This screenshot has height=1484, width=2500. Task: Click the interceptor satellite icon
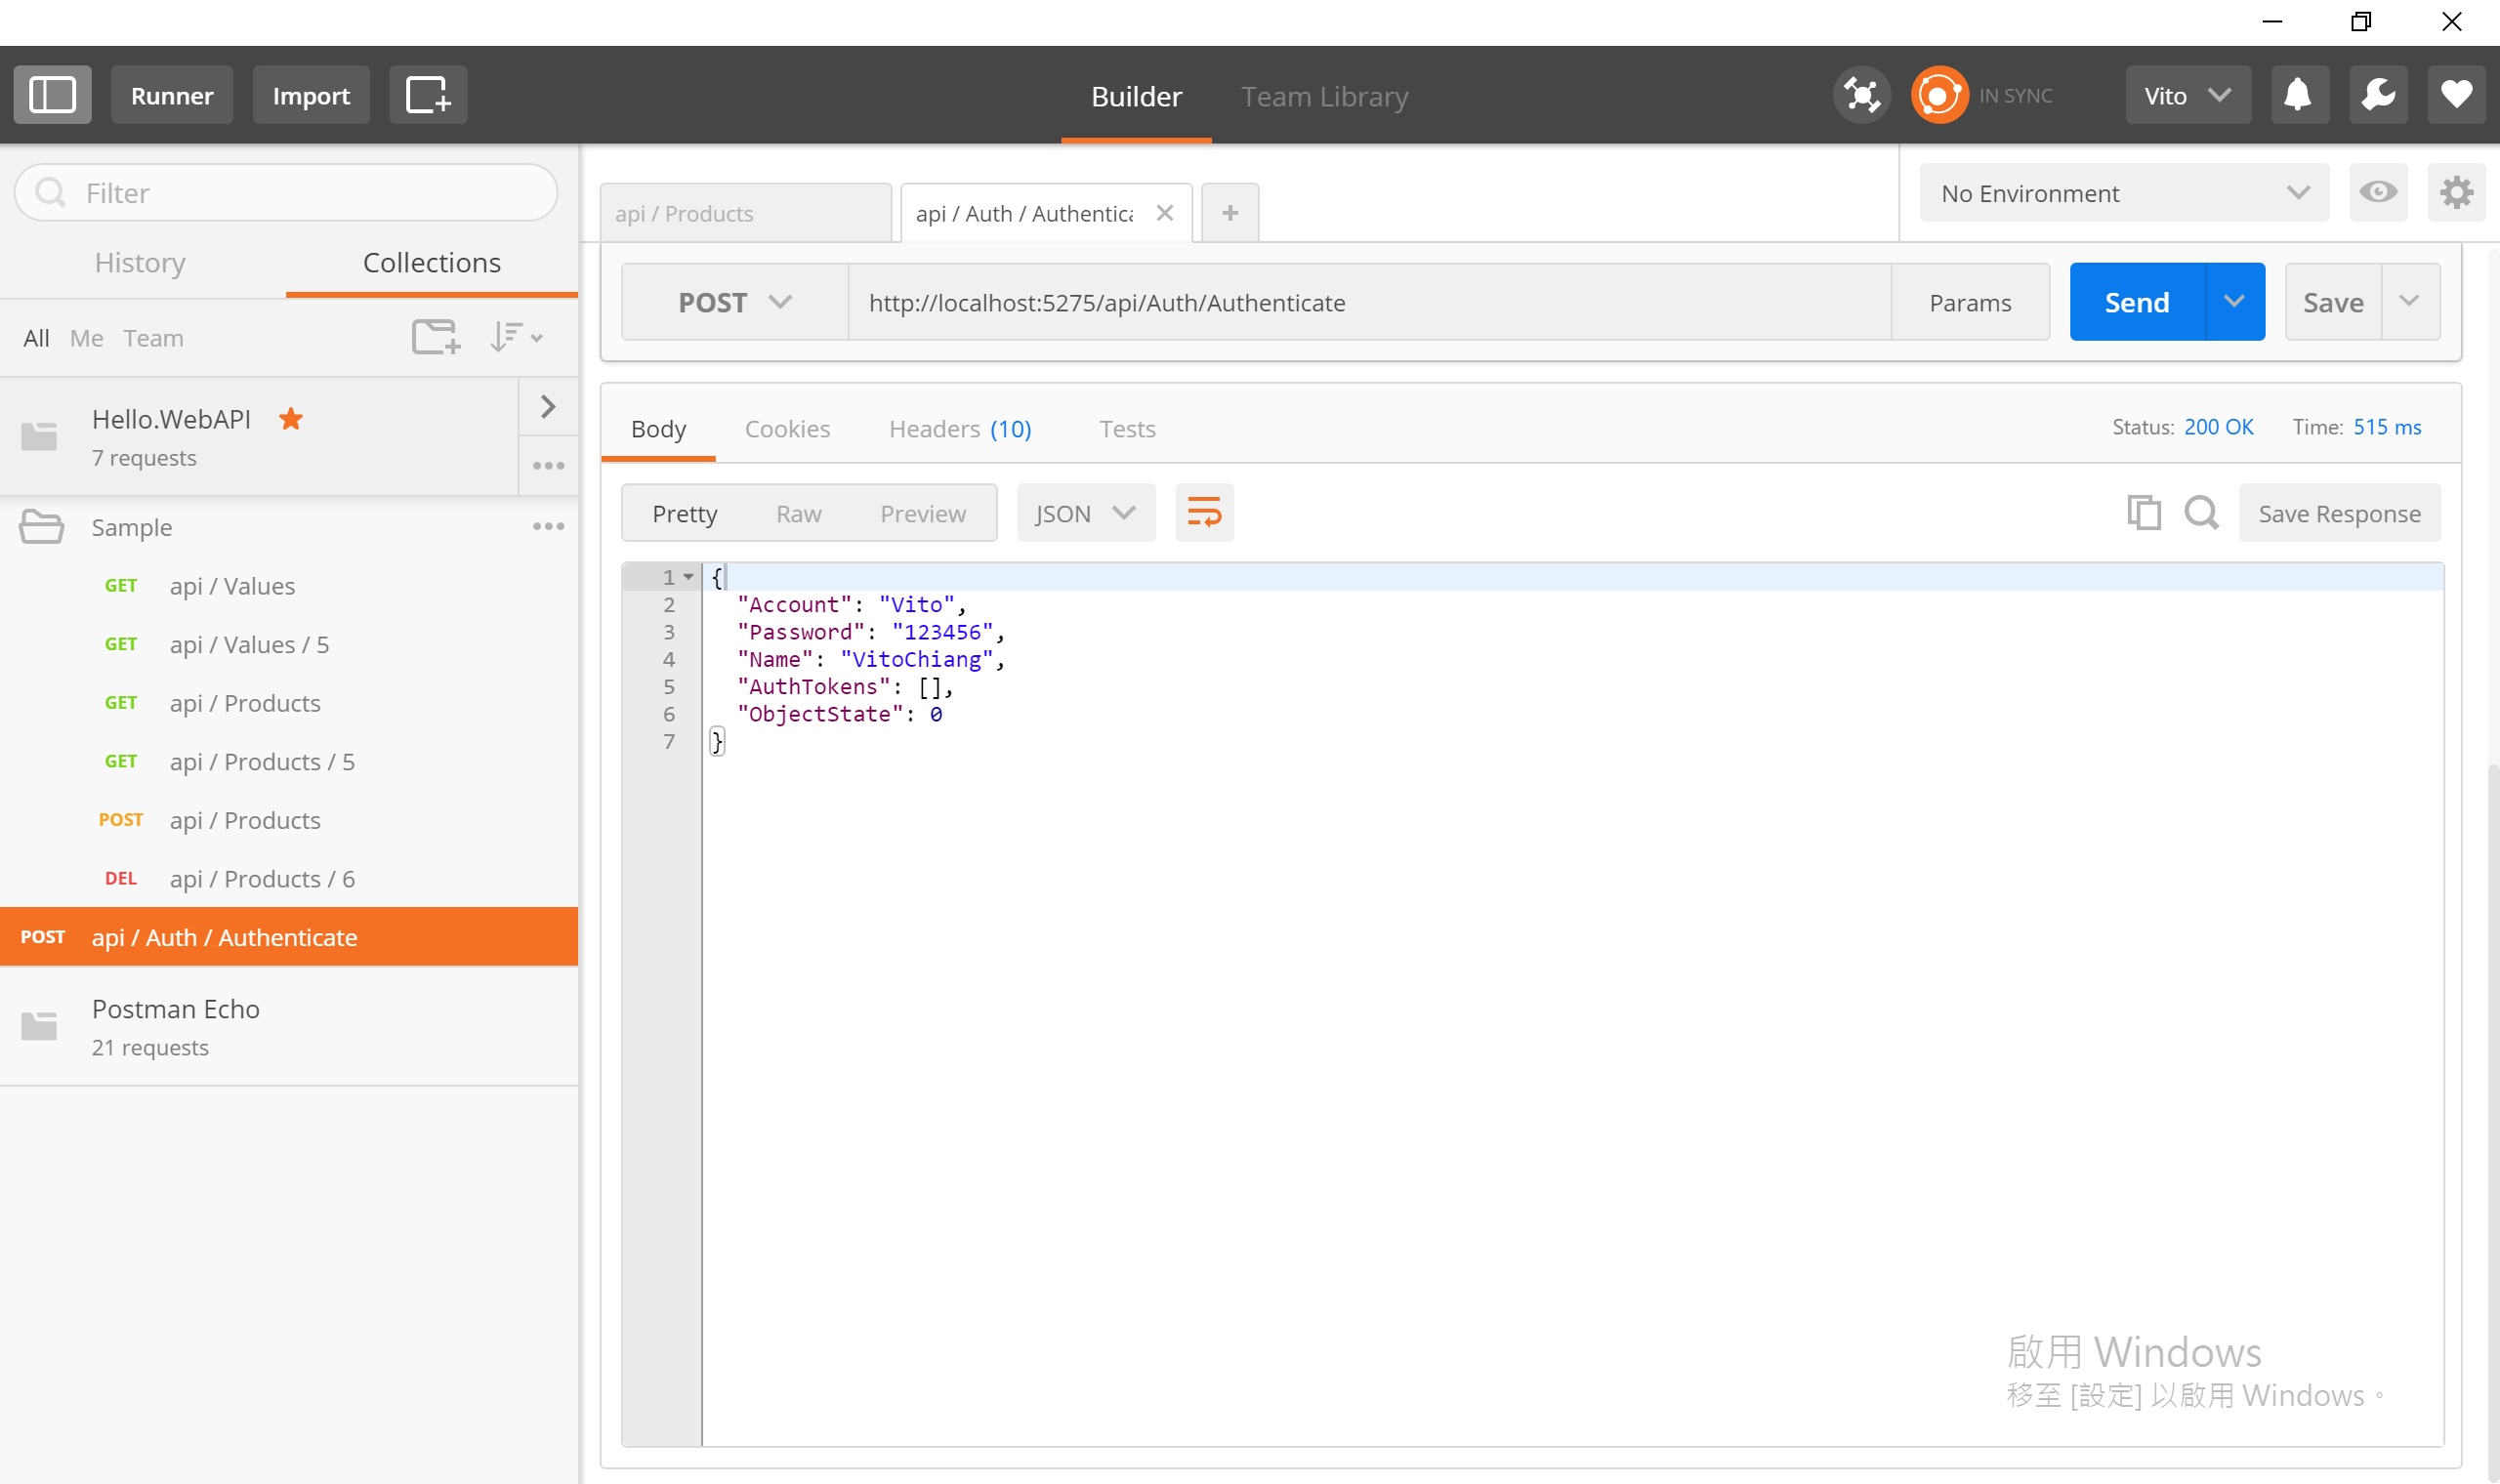pos(1861,95)
